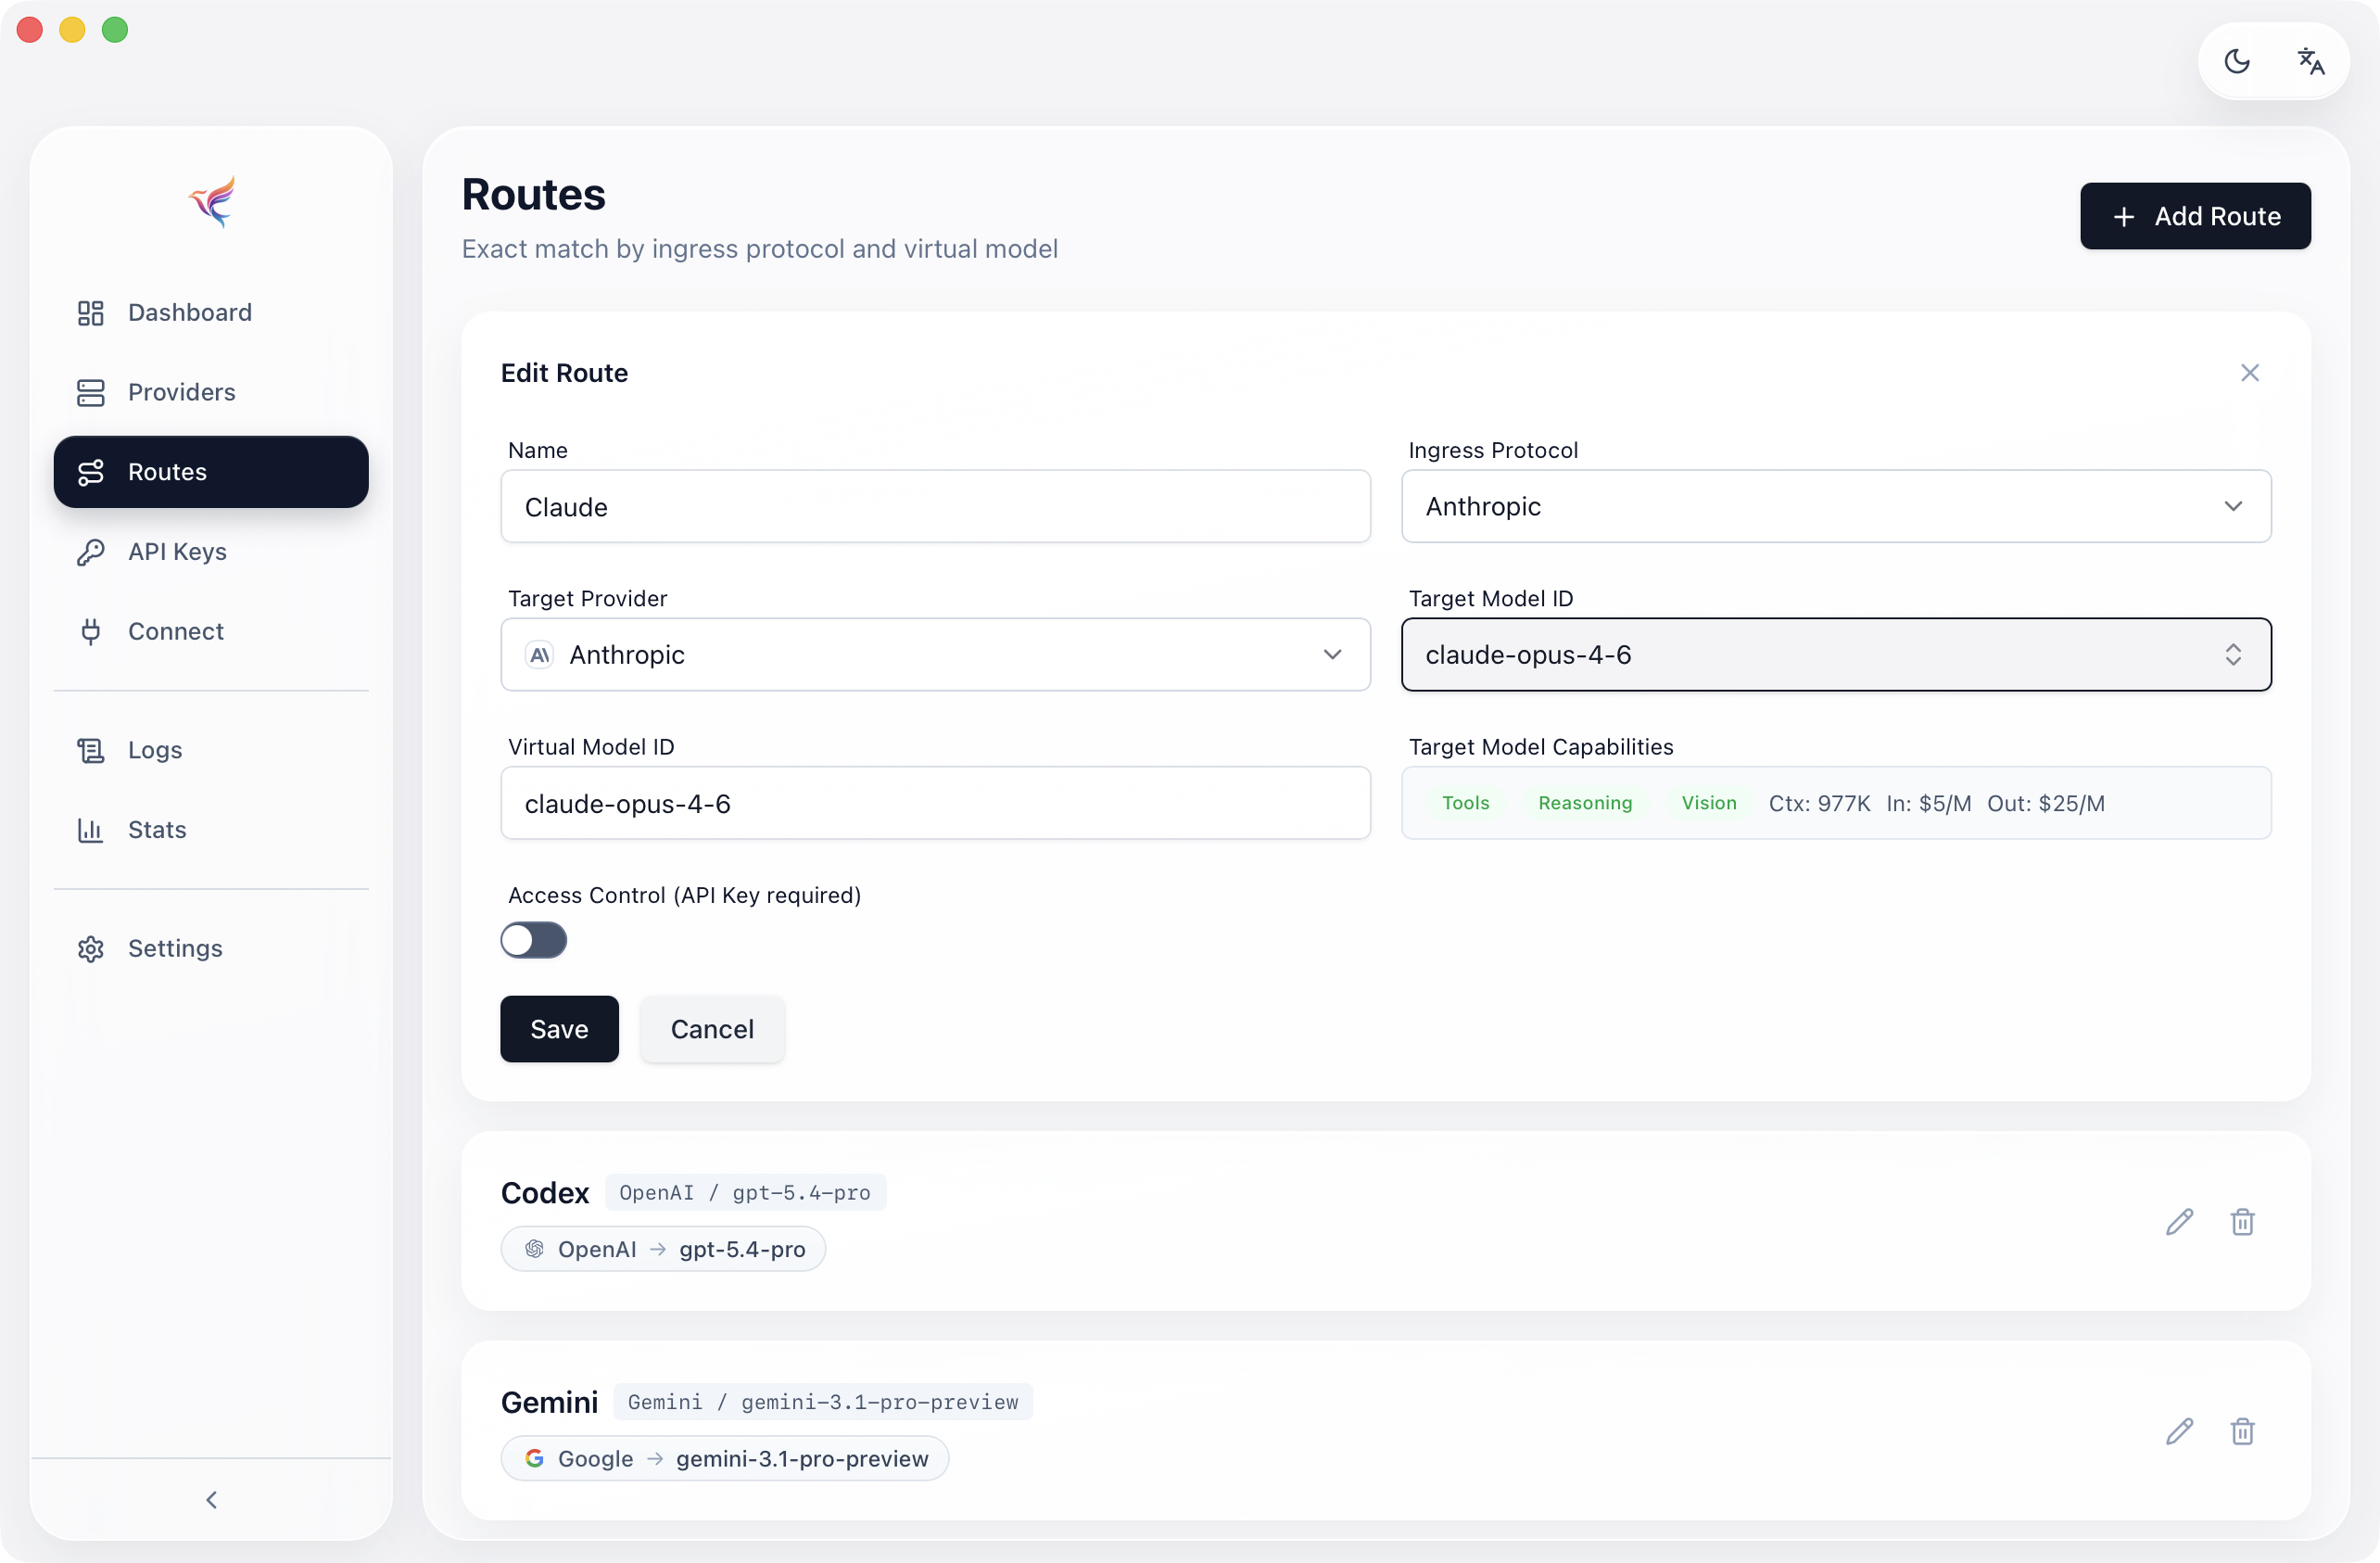This screenshot has height=1563, width=2380.
Task: Open the Logs page
Action: [x=211, y=750]
